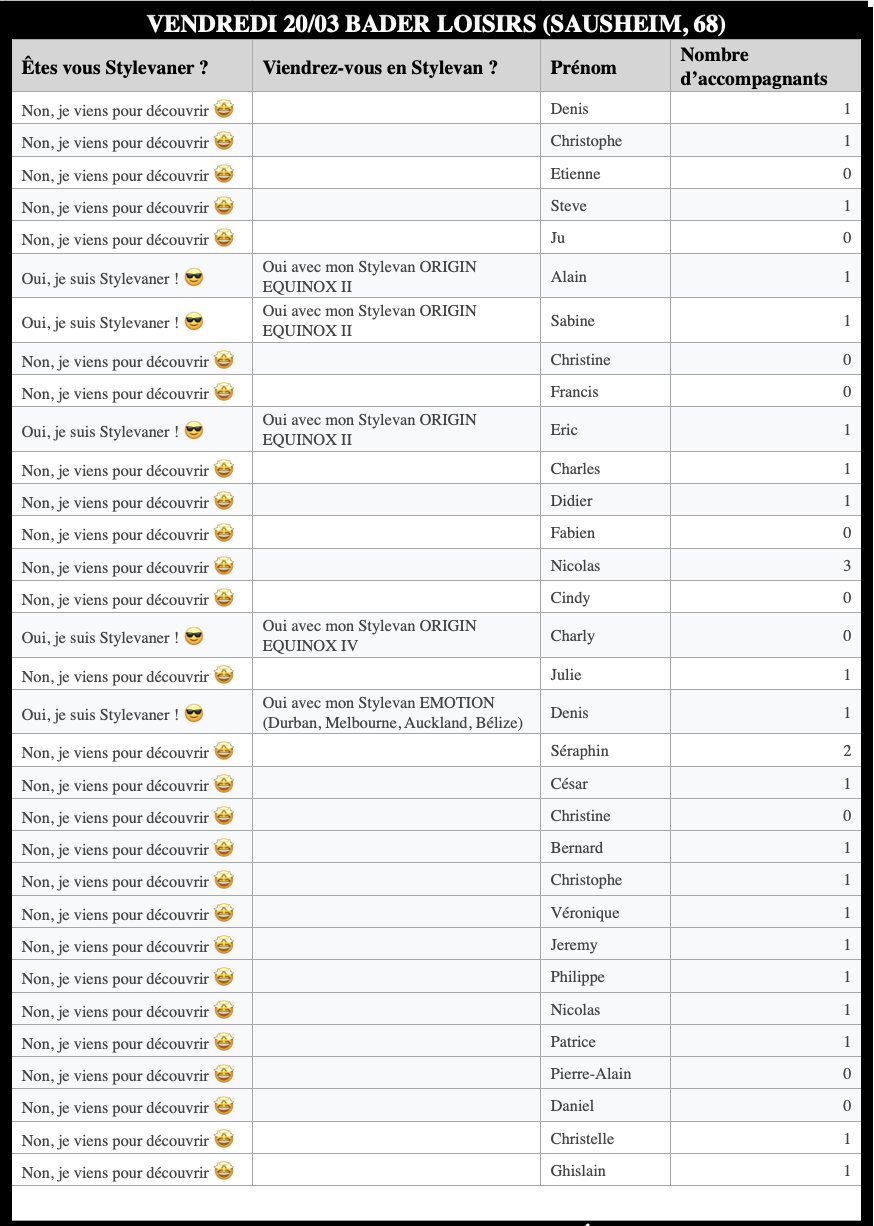Click the star-eyes emoji in Julie's row
Screen dimensions: 874x1226
(224, 676)
